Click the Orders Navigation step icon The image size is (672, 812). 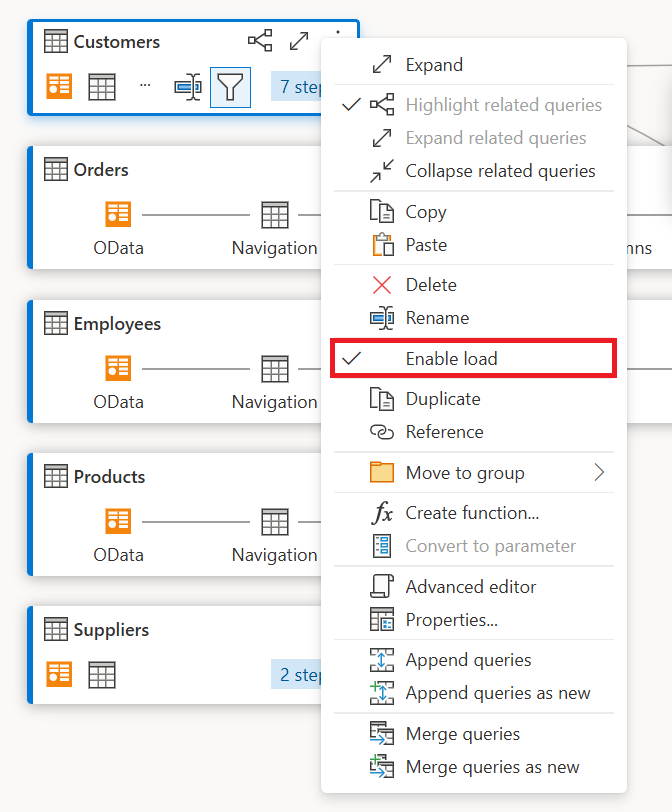[275, 214]
